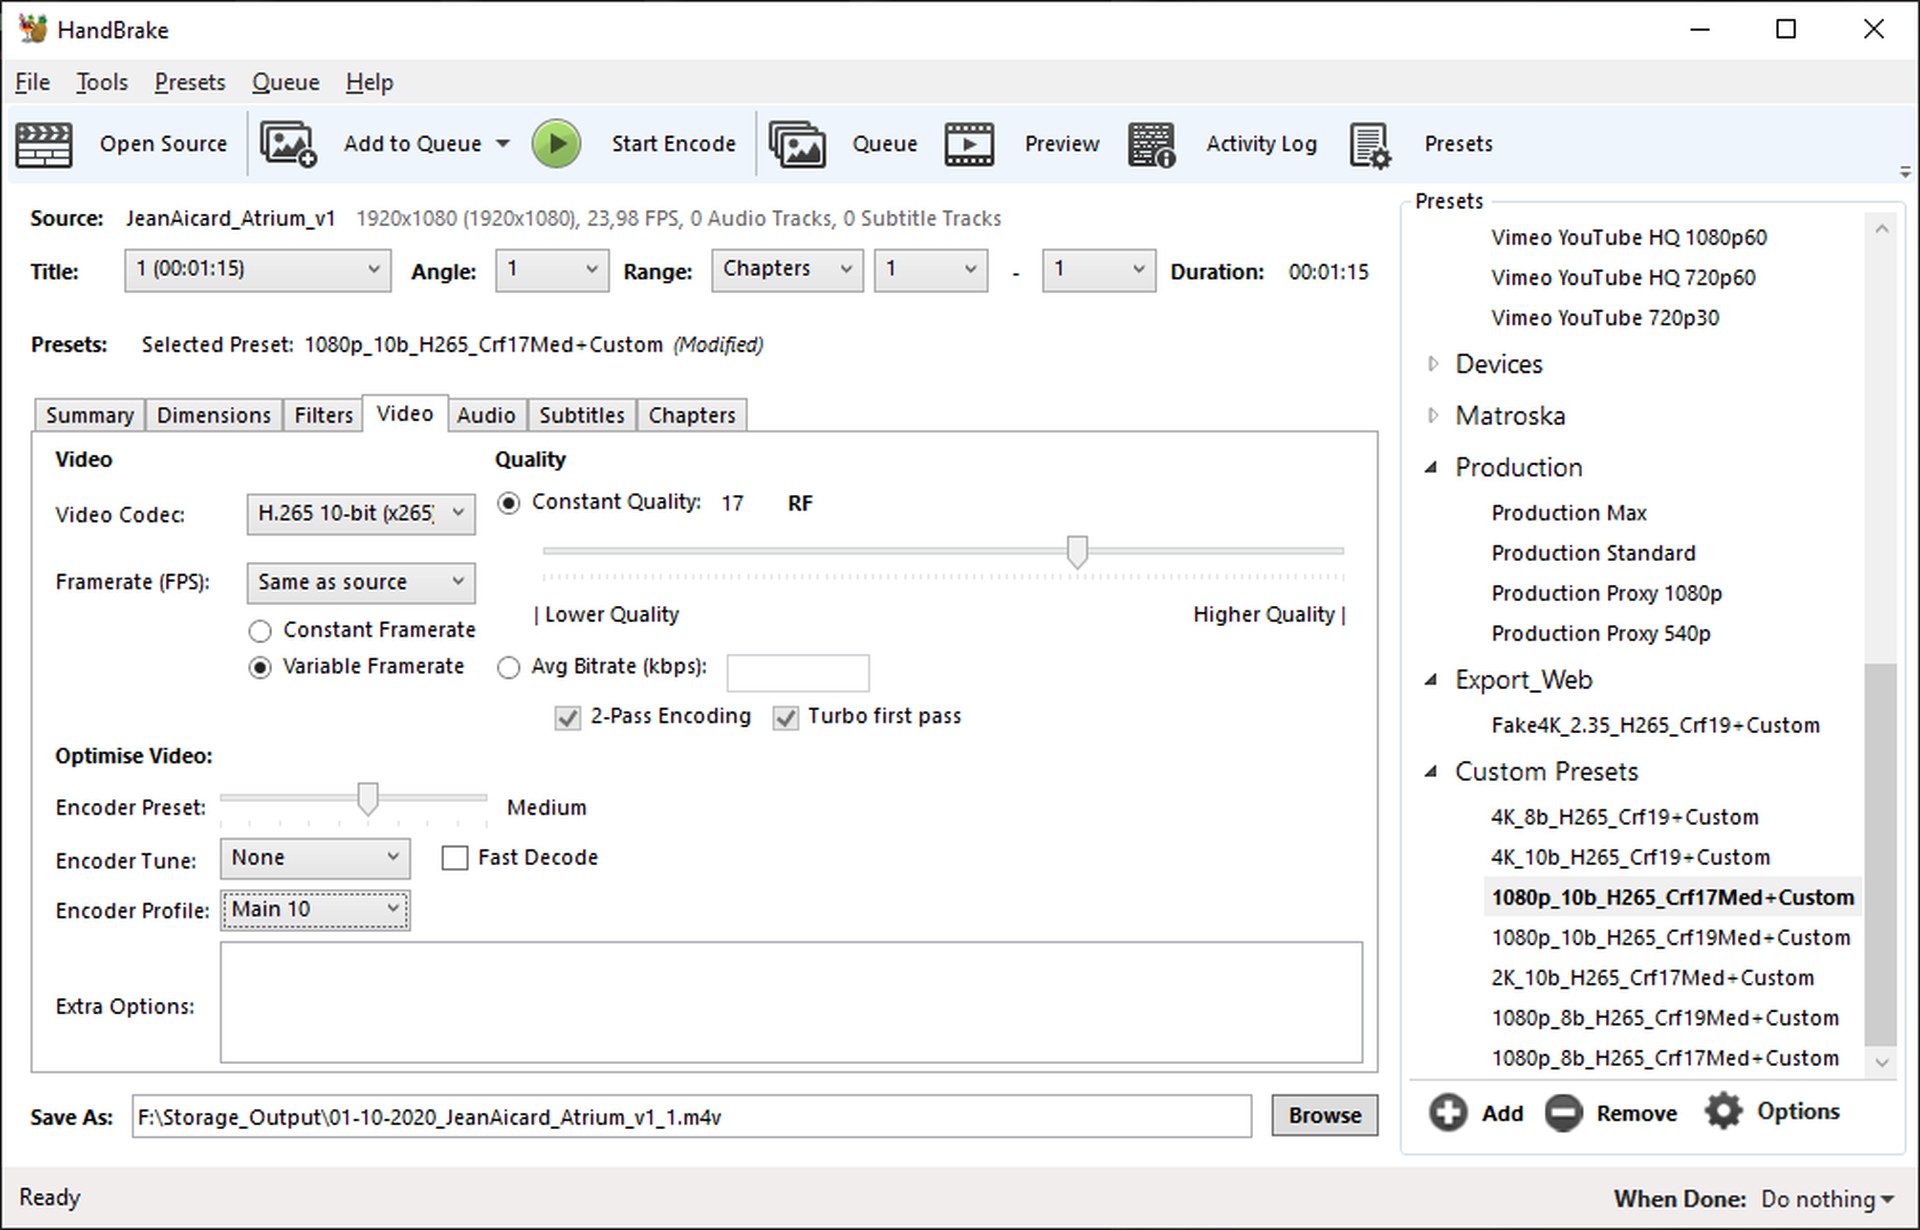Image resolution: width=1920 pixels, height=1230 pixels.
Task: Open the Tools menu
Action: pos(102,82)
